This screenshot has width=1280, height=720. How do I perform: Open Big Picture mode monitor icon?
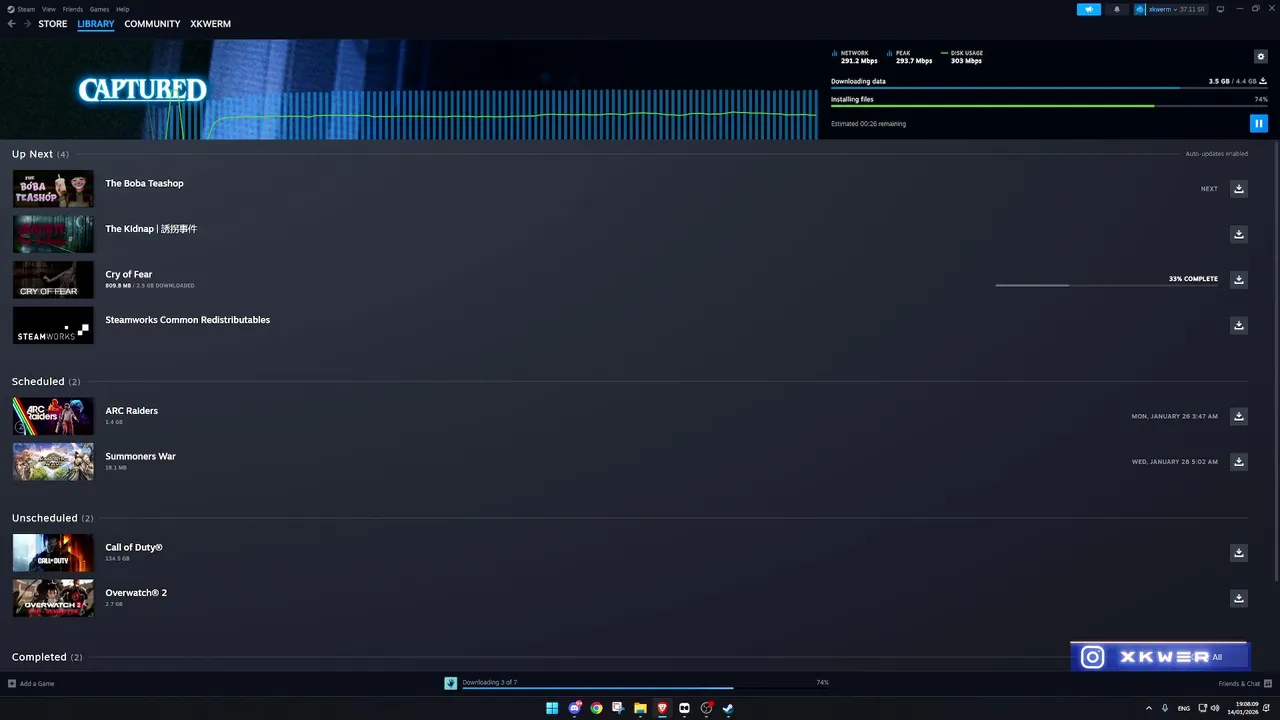[1220, 9]
